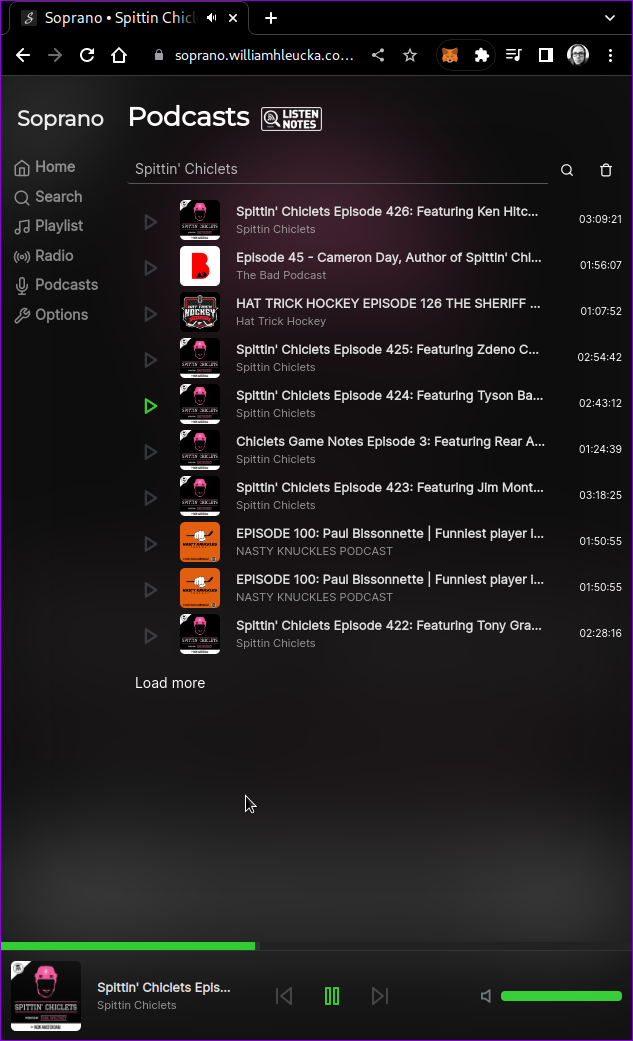Open the Home sidebar item
This screenshot has width=633, height=1041.
point(45,167)
